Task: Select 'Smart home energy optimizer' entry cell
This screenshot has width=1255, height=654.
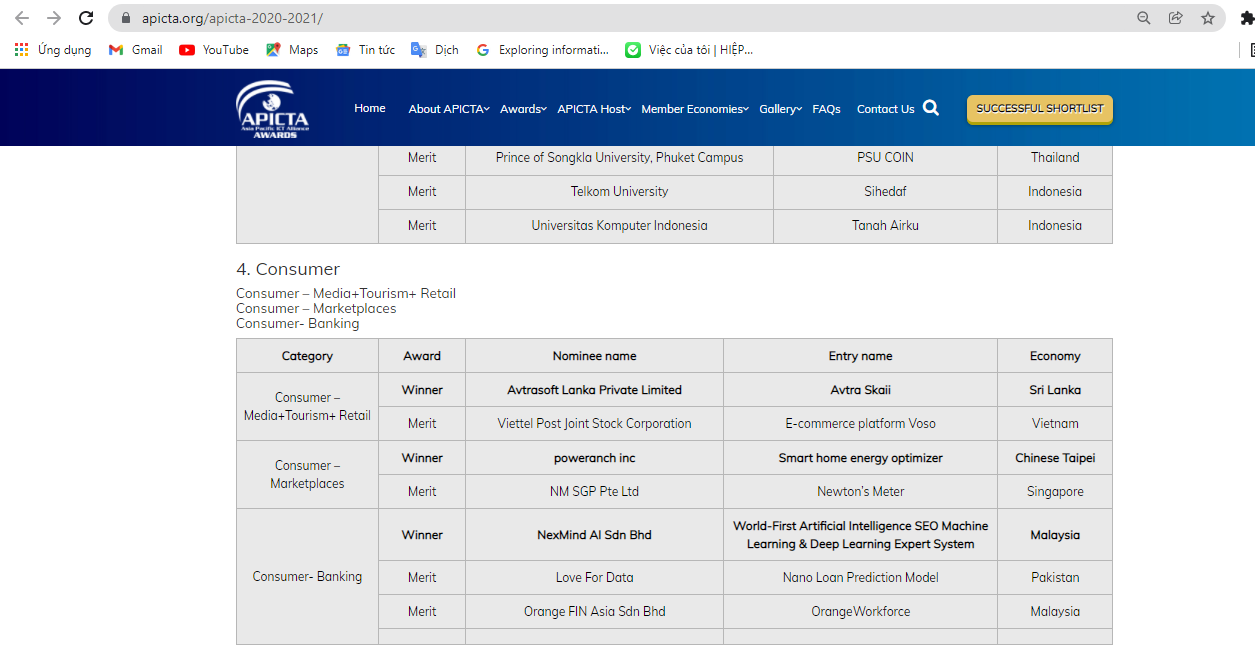Action: click(x=861, y=458)
